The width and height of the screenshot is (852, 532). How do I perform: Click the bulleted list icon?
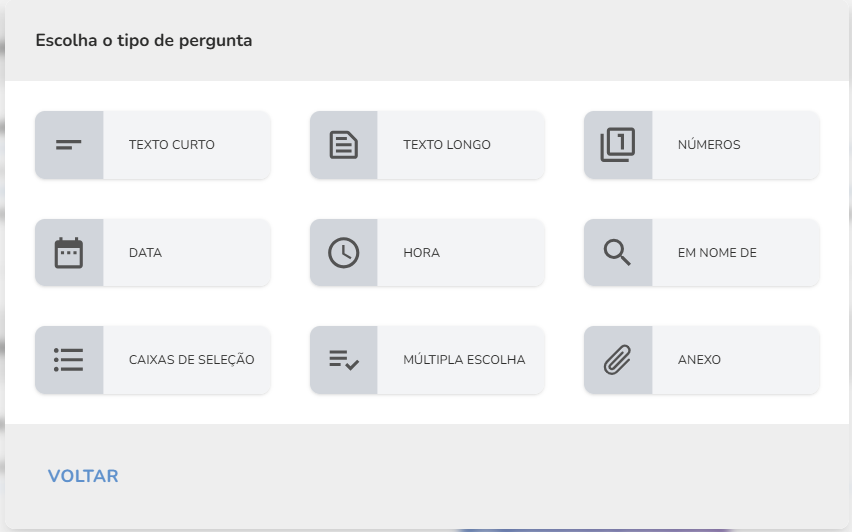68,360
